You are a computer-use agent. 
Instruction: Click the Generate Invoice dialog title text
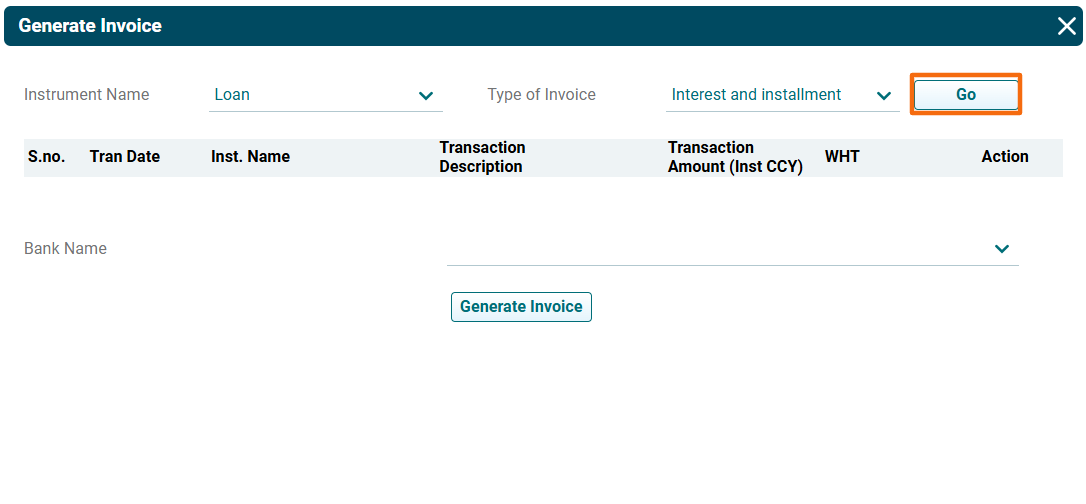(x=90, y=26)
